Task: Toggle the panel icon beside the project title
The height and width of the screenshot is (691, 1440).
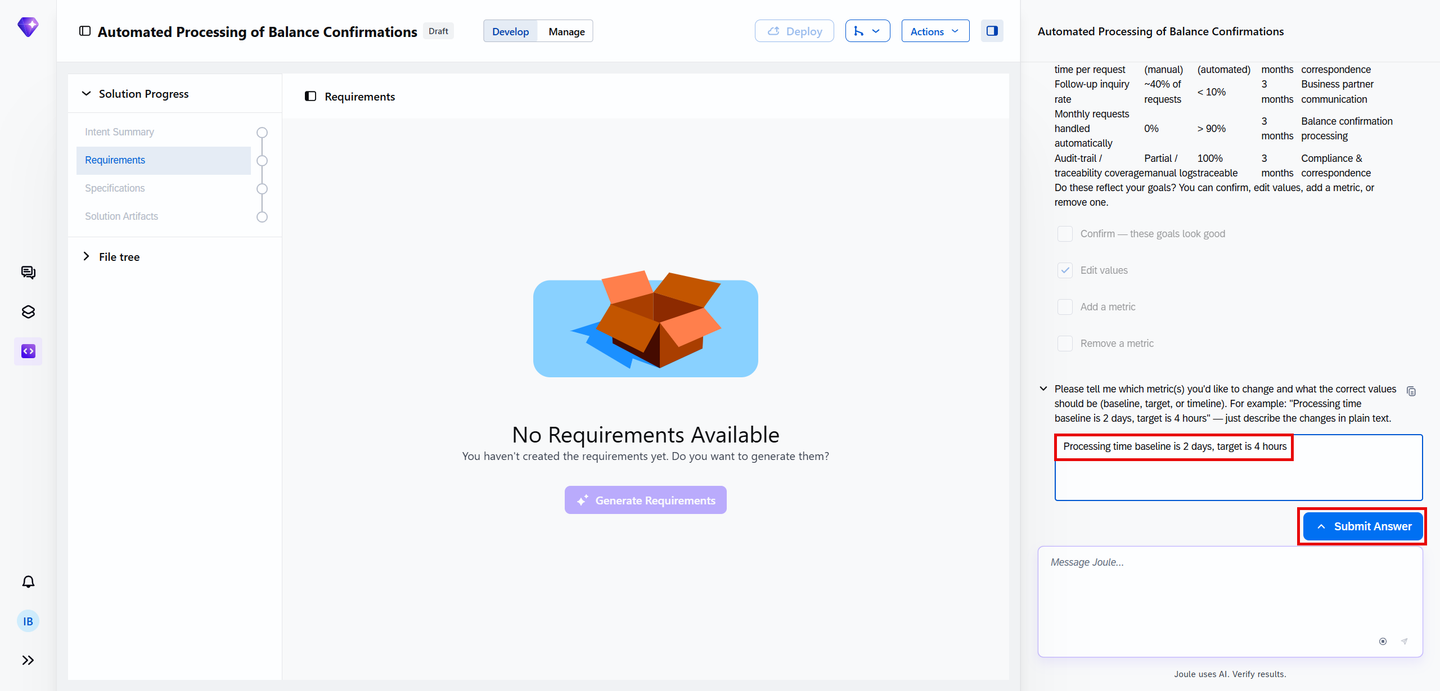Action: [x=85, y=32]
